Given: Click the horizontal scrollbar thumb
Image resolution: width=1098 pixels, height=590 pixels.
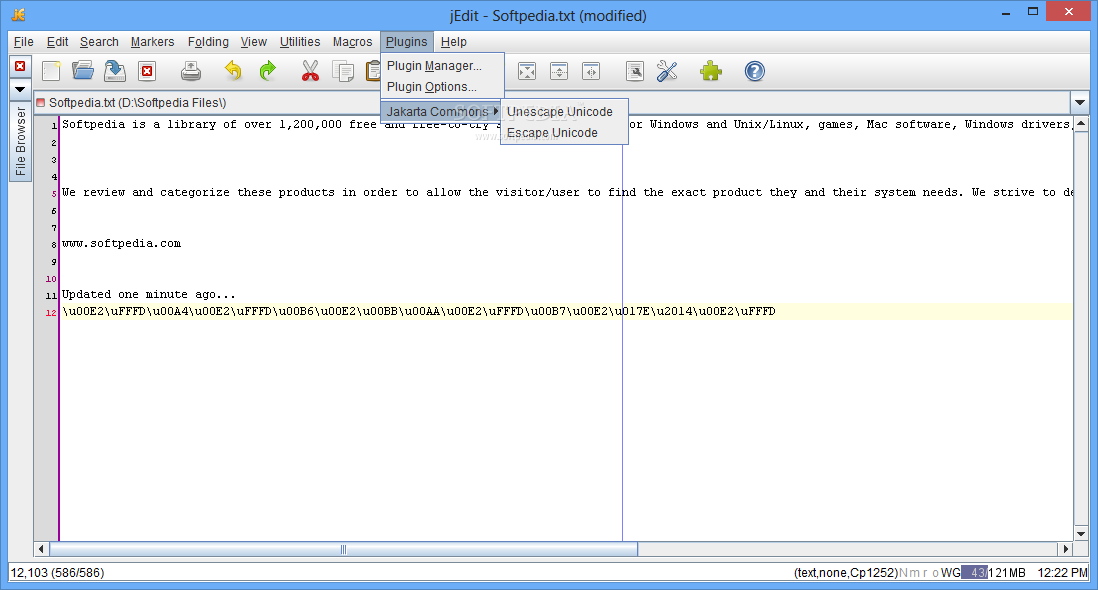Looking at the screenshot, I should coord(343,549).
